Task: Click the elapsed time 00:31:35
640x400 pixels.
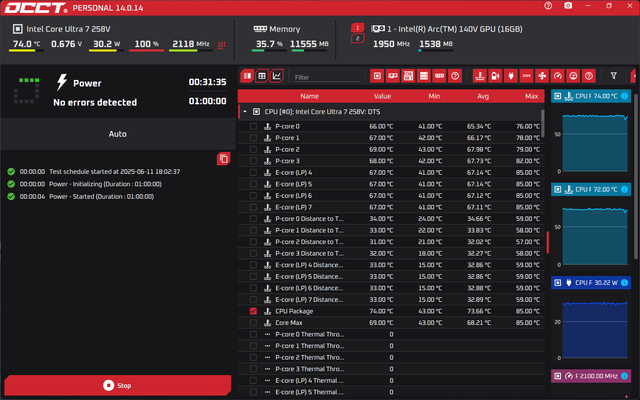Action: pyautogui.click(x=207, y=82)
